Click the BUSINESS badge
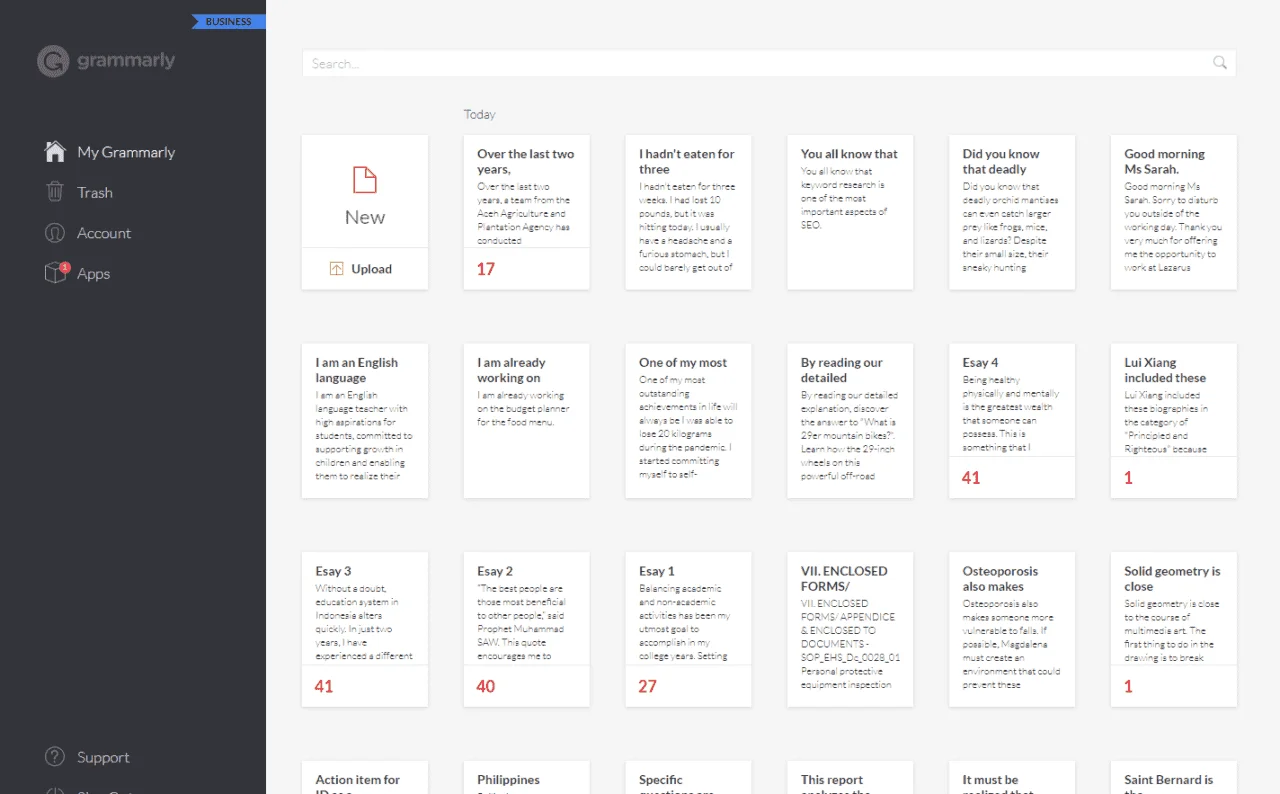 pyautogui.click(x=229, y=22)
